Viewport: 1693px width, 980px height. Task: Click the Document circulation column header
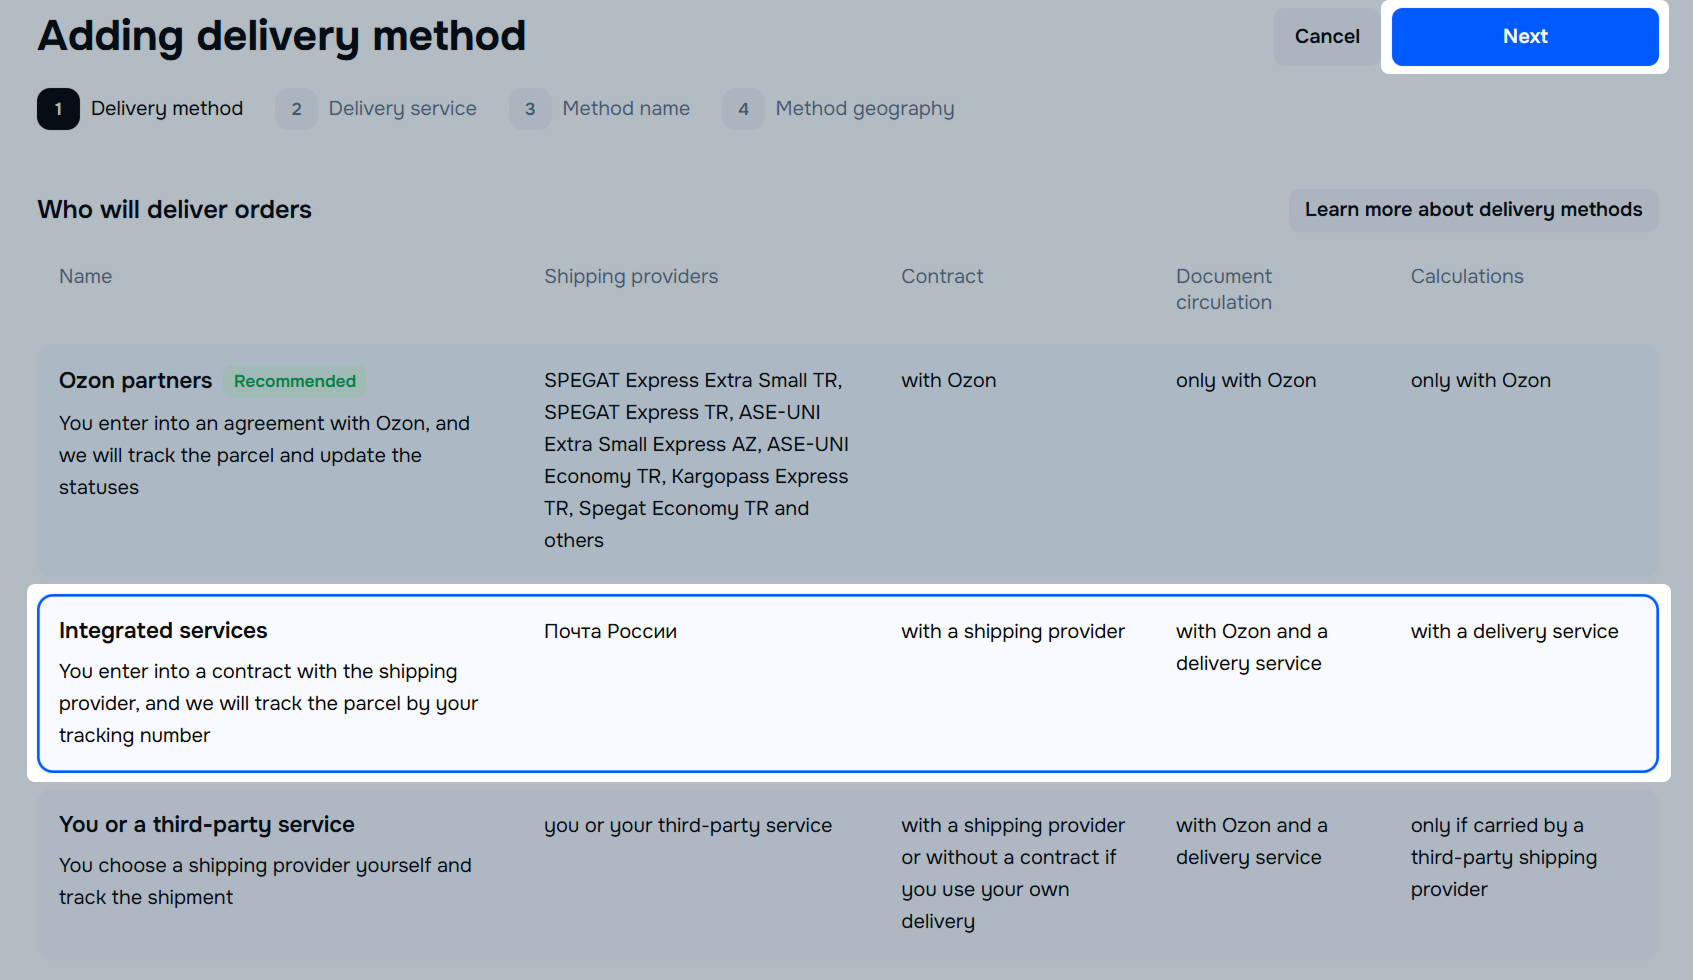coord(1223,289)
